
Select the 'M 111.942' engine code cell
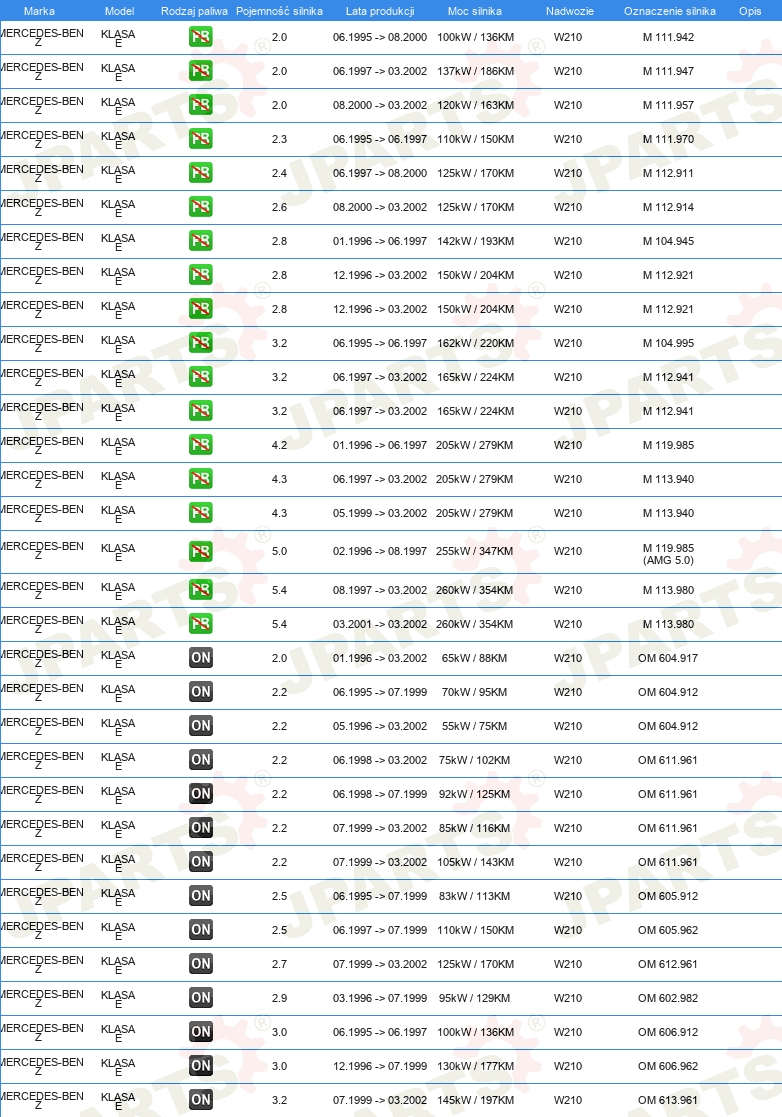(x=668, y=37)
